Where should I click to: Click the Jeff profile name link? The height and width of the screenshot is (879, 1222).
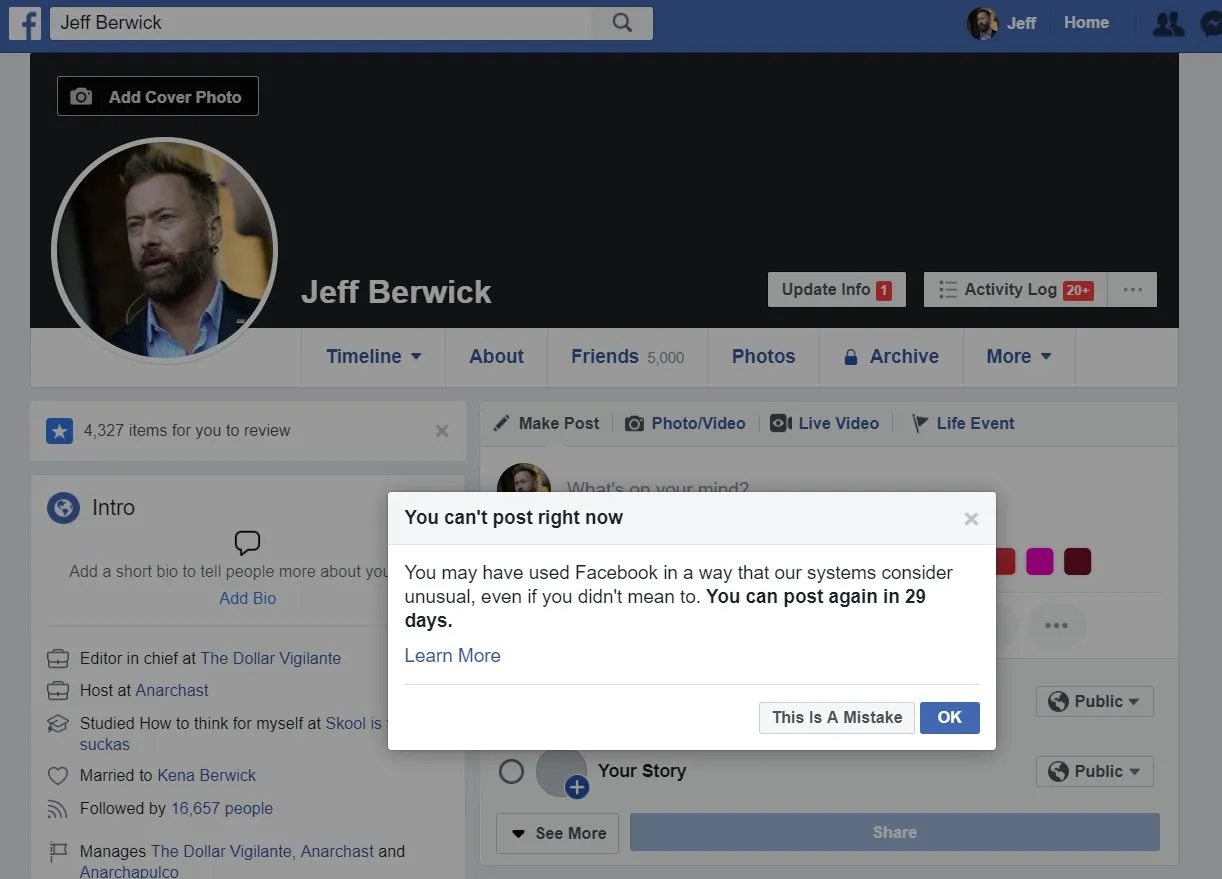tap(1021, 23)
